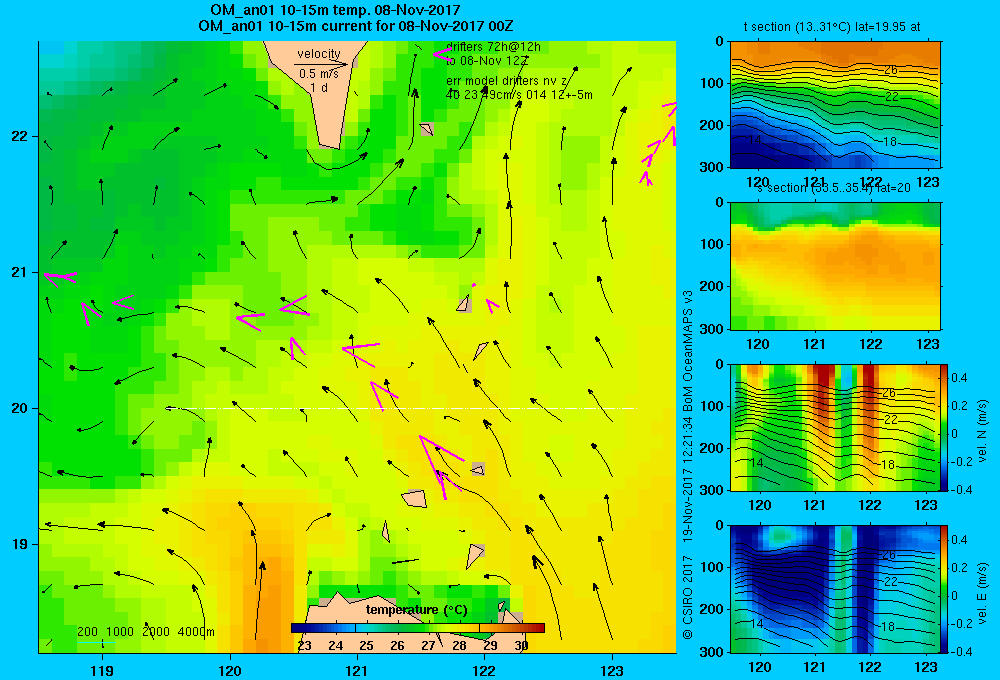
Task: Click depth label 300 on the temperature section axis
Action: pos(712,167)
